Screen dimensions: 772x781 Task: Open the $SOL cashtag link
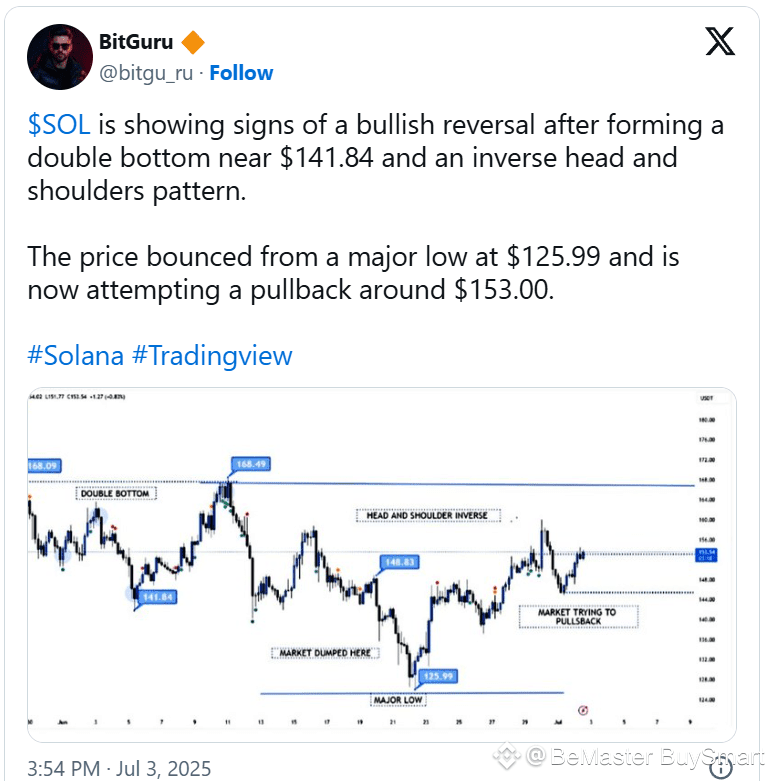coord(59,125)
